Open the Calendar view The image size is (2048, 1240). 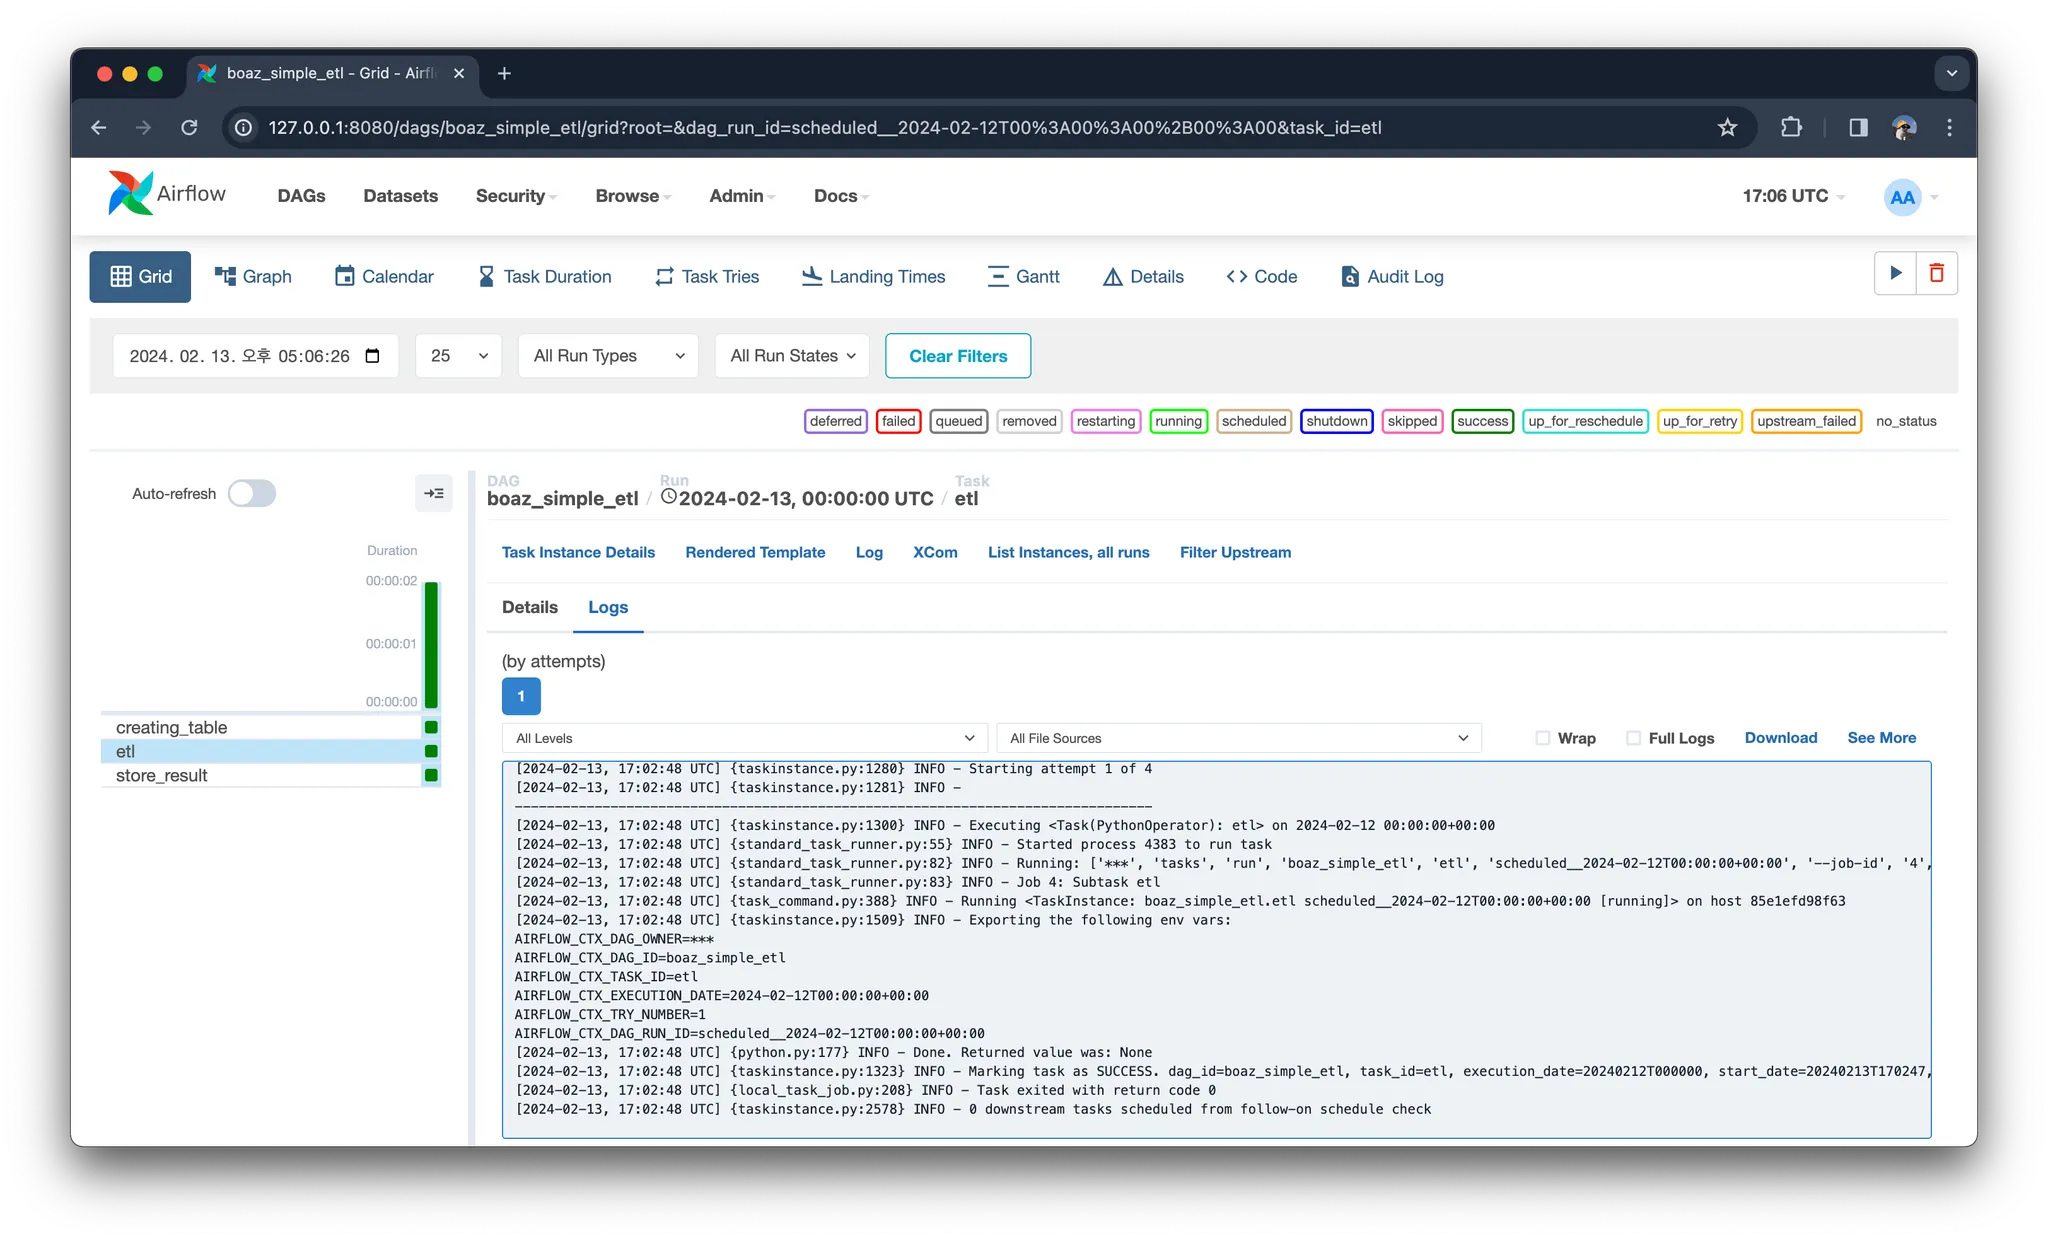[384, 277]
